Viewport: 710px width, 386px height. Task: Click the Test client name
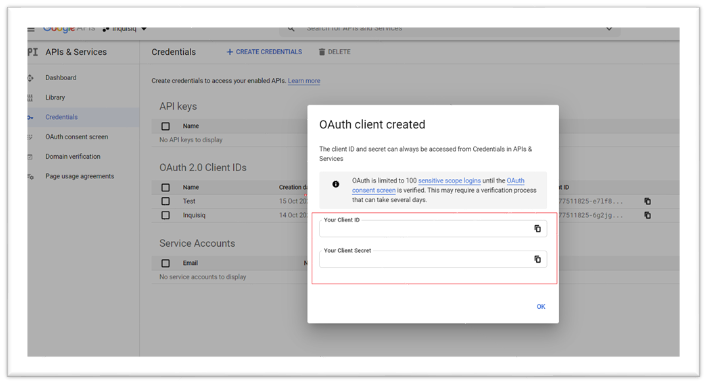[x=189, y=201]
